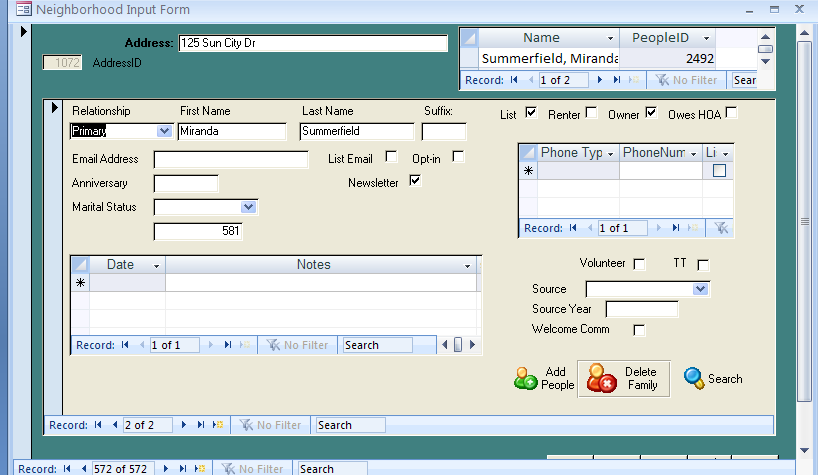Image resolution: width=818 pixels, height=475 pixels.
Task: Go to previous record in people subform navigator
Action: [x=114, y=425]
